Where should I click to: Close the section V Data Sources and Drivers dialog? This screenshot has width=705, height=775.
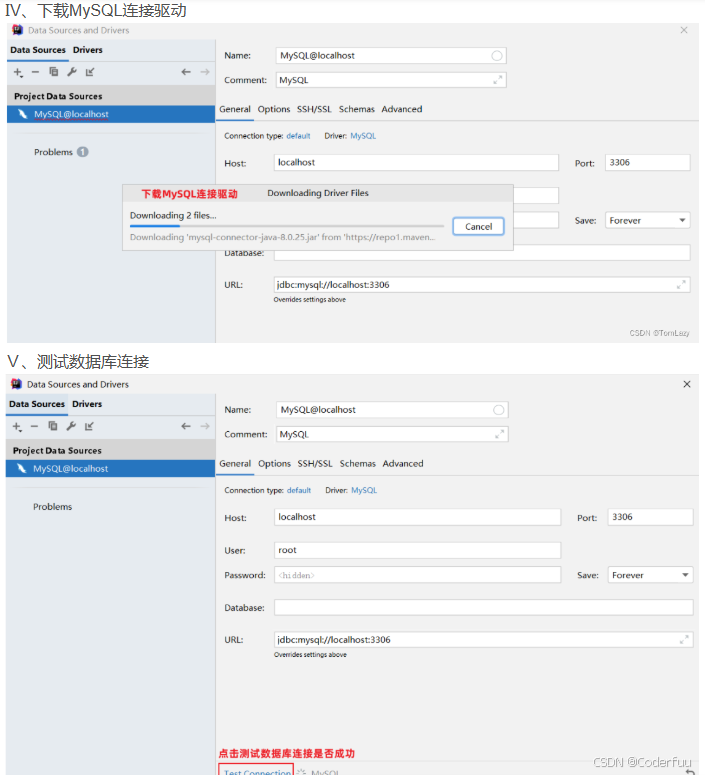pos(687,384)
